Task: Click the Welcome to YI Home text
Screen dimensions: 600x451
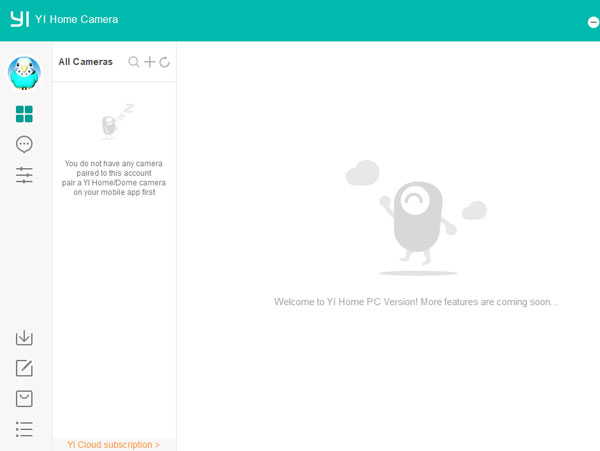Action: point(415,301)
